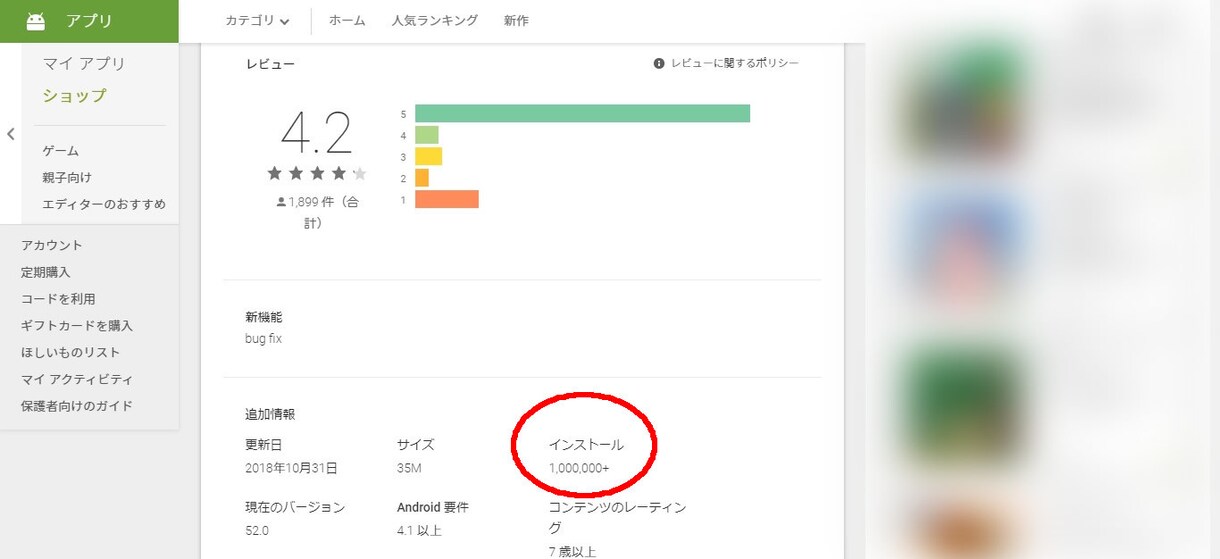This screenshot has width=1220, height=559.
Task: Click the 1,899 件 review count text
Action: click(323, 212)
